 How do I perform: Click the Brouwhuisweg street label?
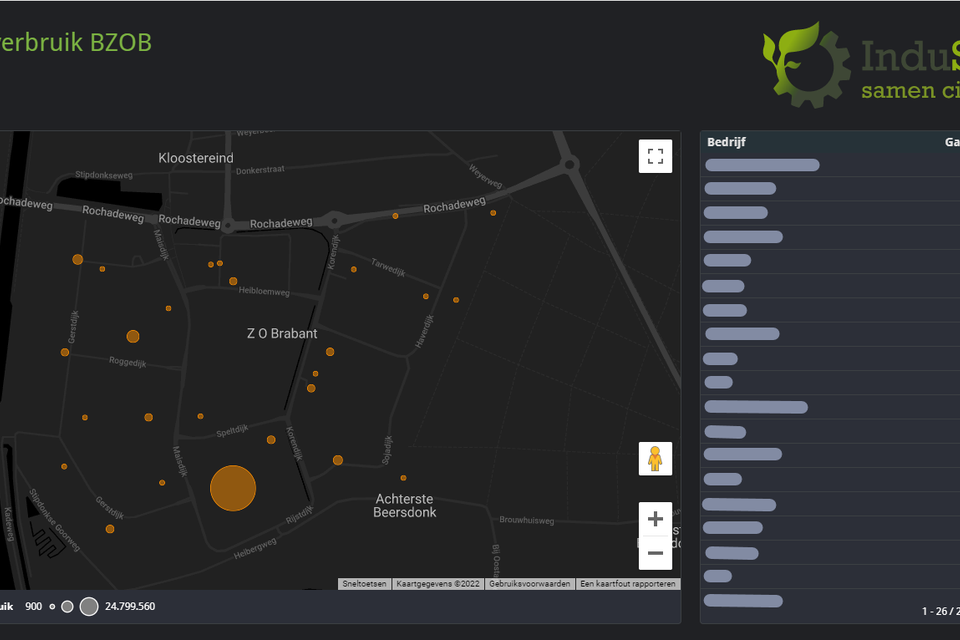tap(527, 520)
